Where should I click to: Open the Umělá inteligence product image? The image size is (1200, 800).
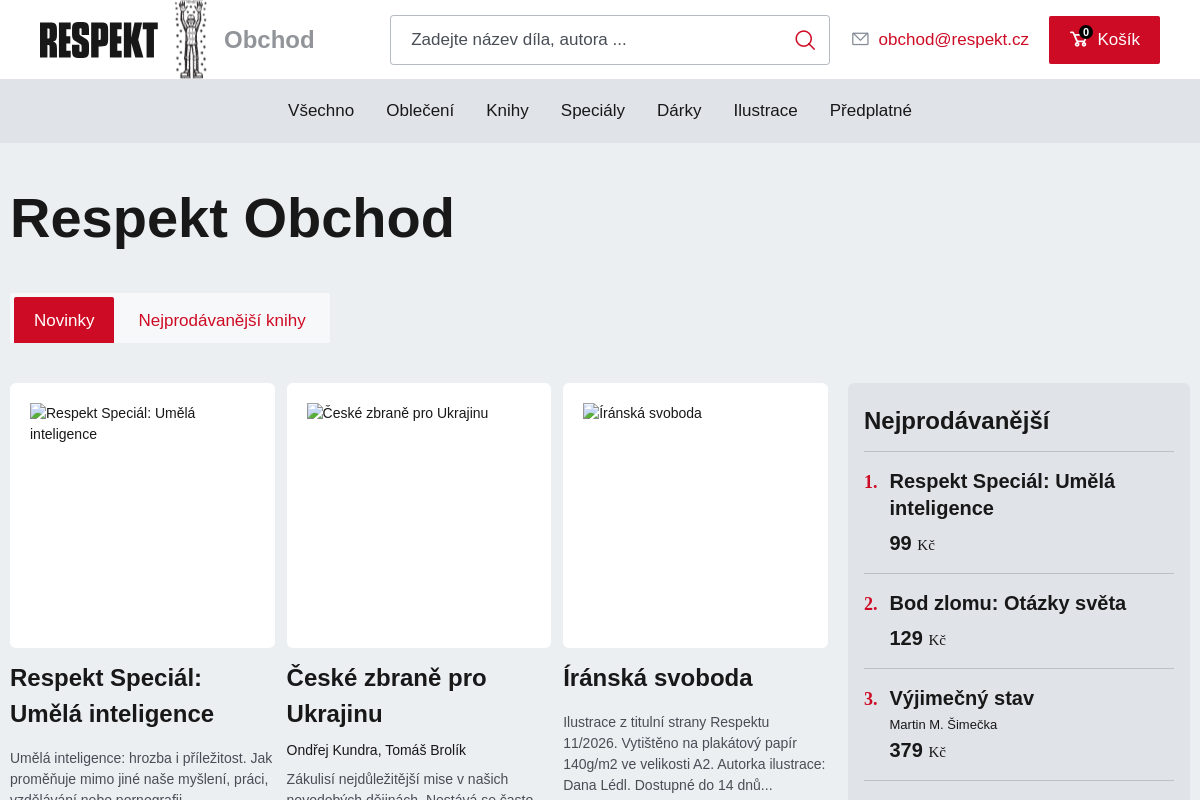(142, 515)
